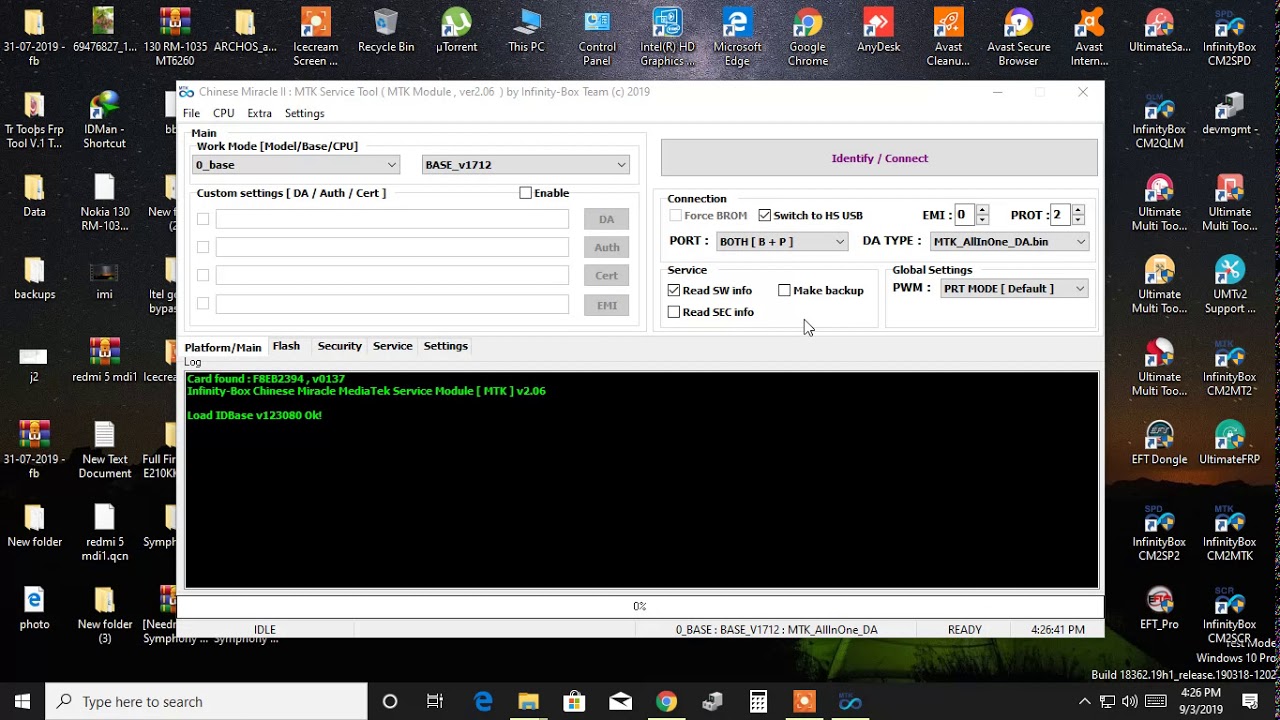Open Control Panel desktop shortcut

pos(597,38)
